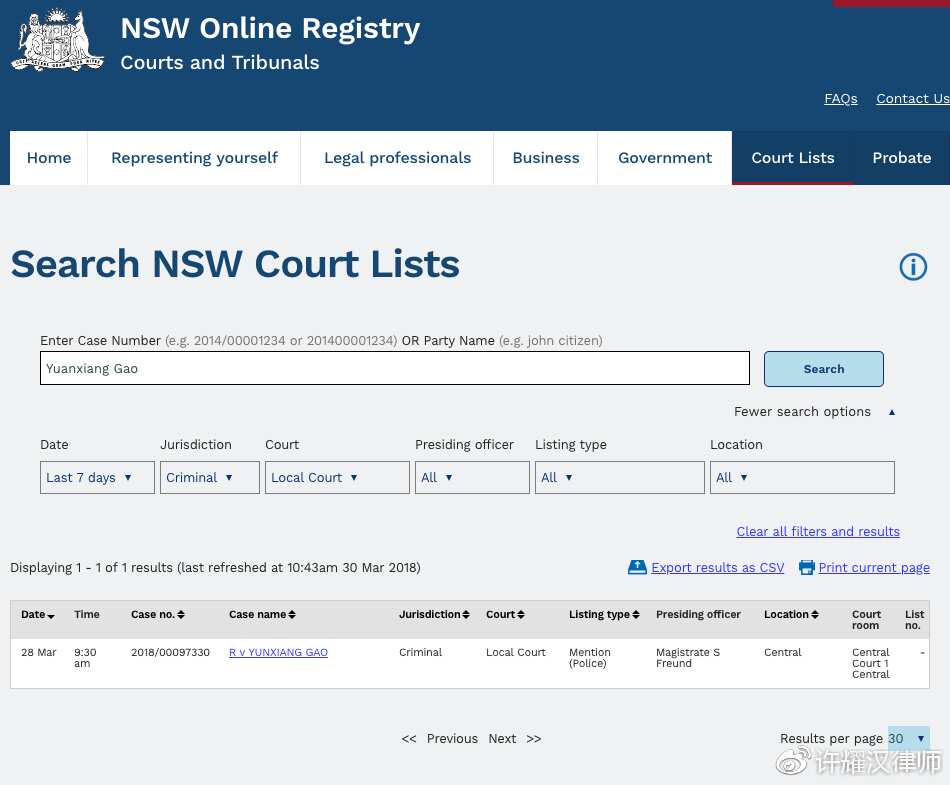The width and height of the screenshot is (950, 785).
Task: Open the Last 7 days date filter dropdown
Action: pyautogui.click(x=97, y=477)
